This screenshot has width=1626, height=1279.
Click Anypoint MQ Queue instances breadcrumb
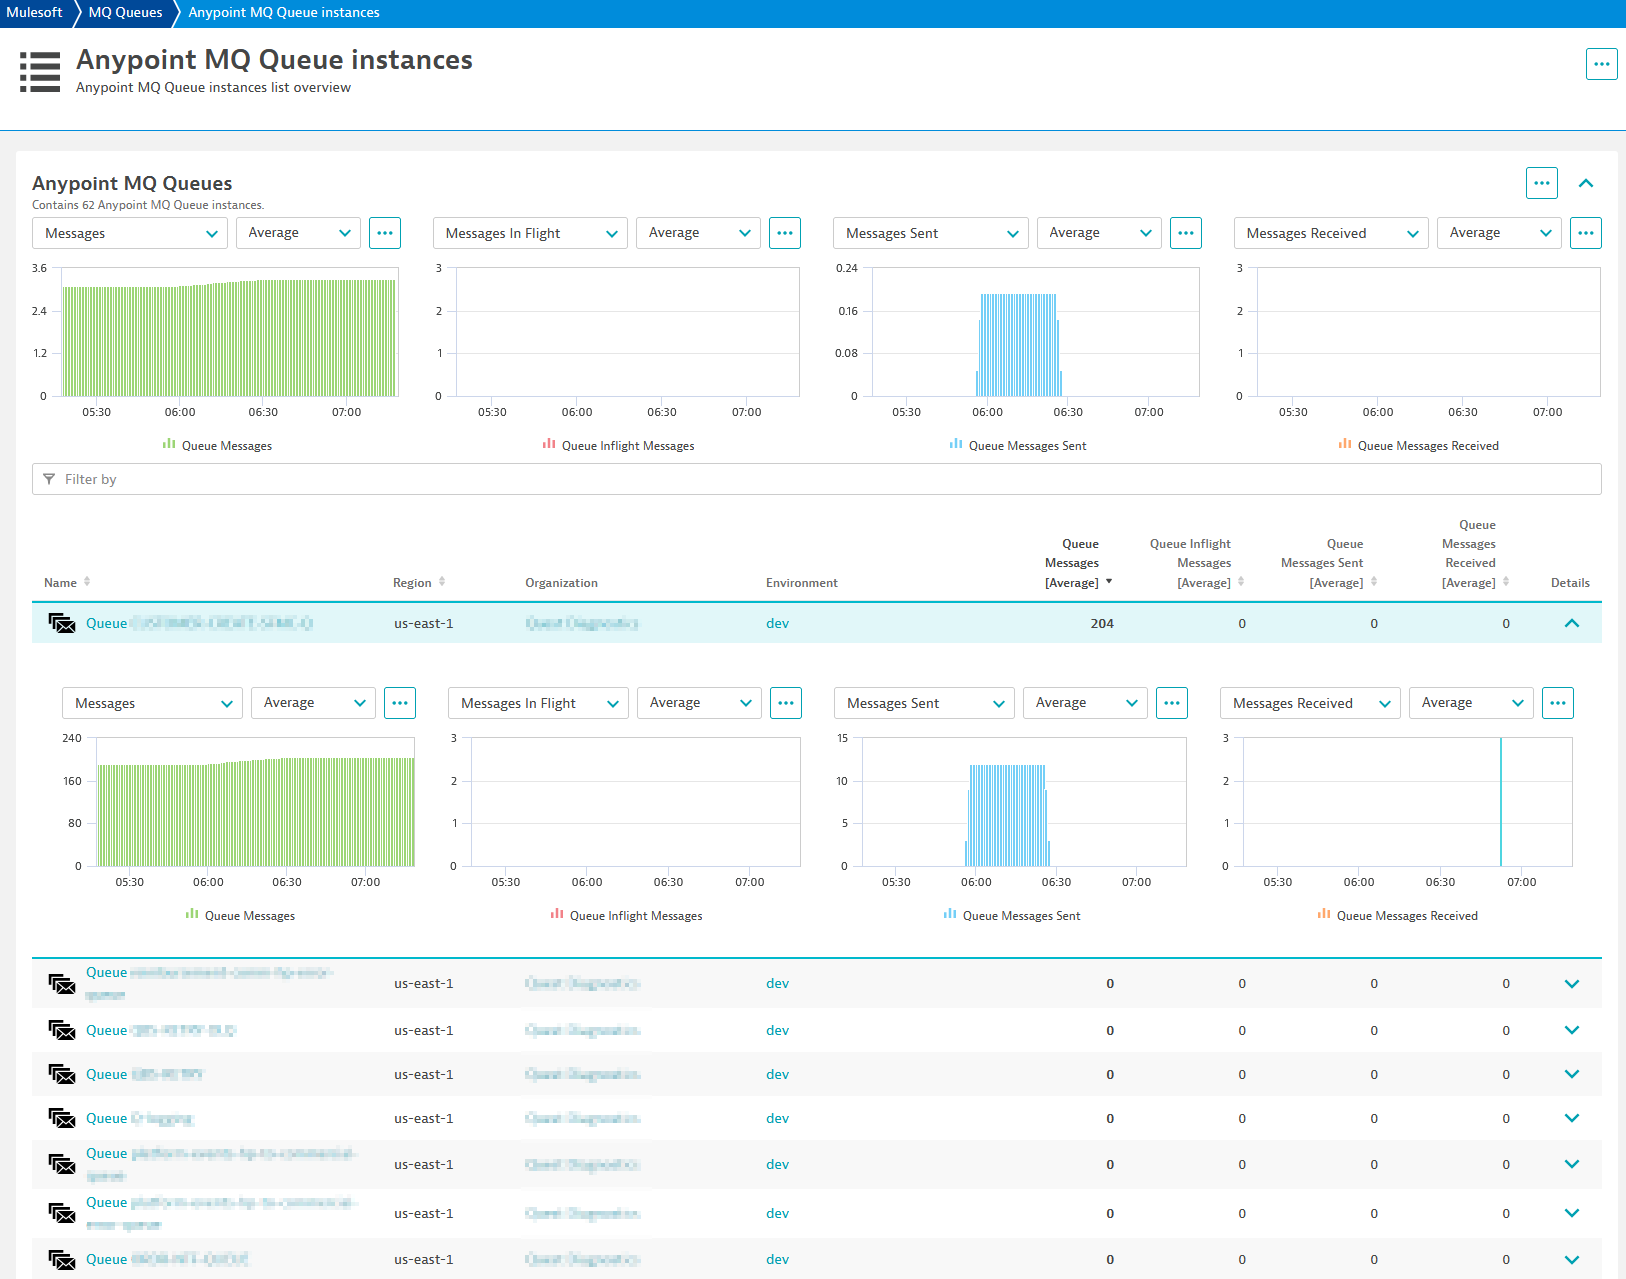(284, 13)
